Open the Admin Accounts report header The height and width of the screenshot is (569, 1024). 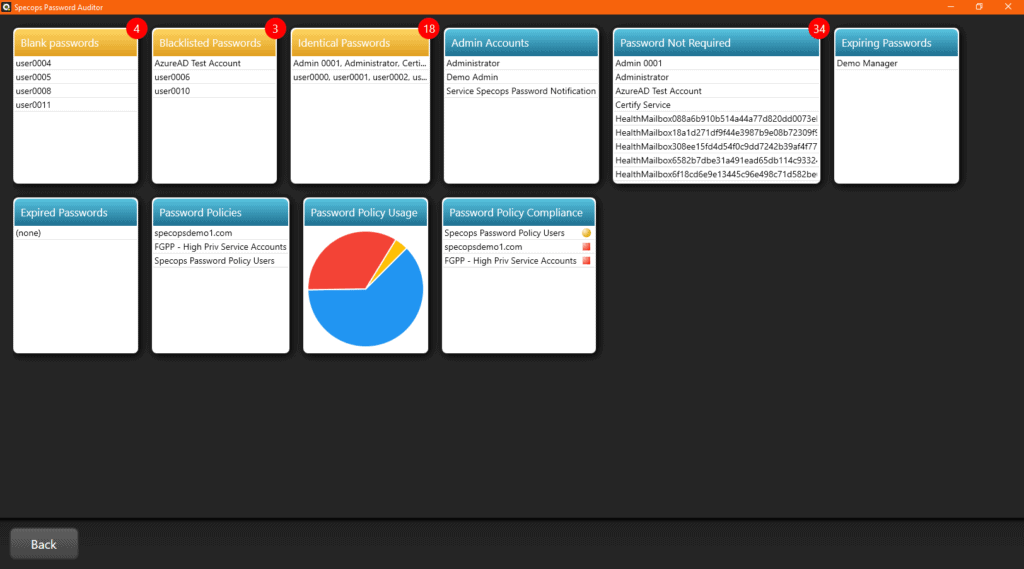(521, 43)
